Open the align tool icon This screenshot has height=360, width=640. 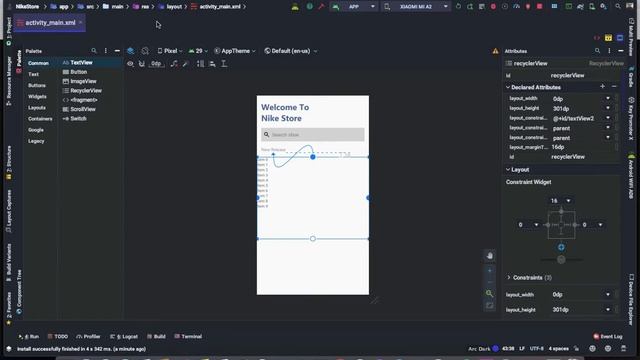pos(212,64)
